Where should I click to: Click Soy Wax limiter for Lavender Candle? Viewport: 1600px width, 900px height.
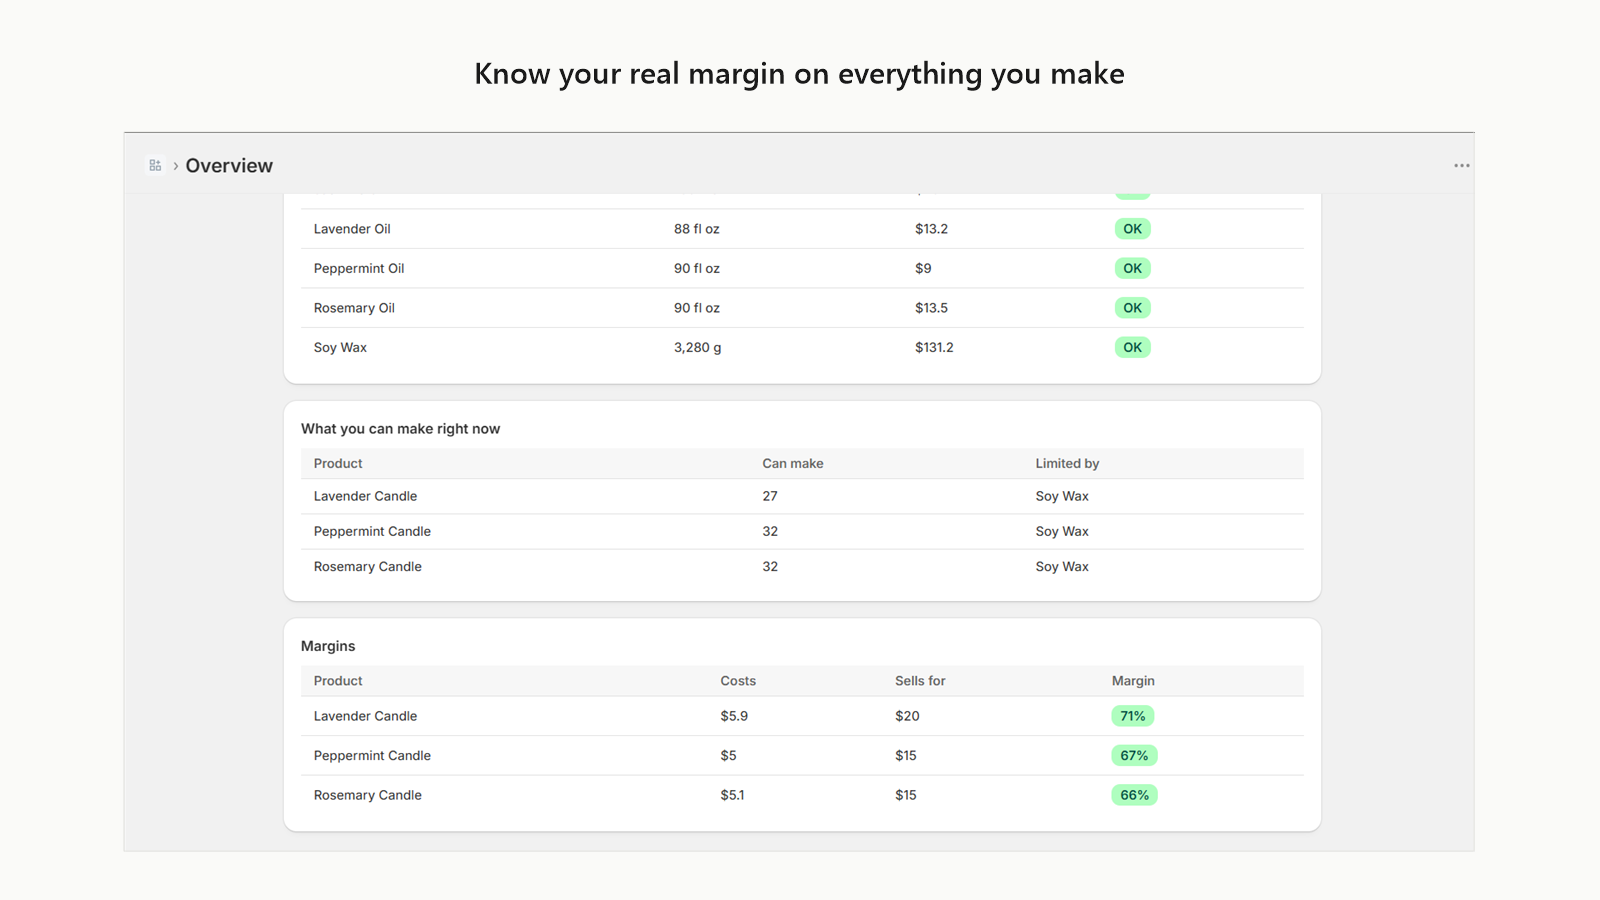coord(1062,496)
